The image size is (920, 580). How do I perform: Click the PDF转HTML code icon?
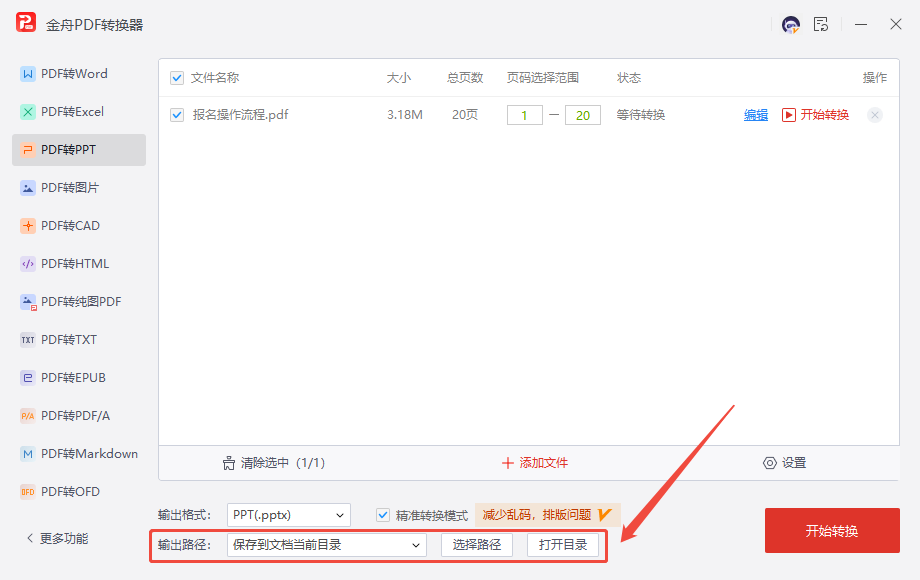click(28, 264)
